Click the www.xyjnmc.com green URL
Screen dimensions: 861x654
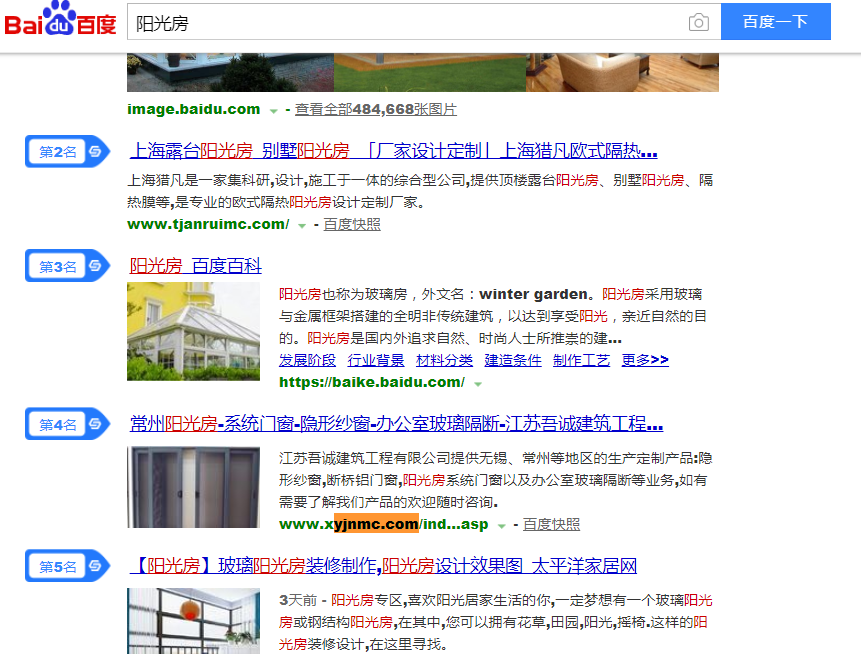click(383, 524)
